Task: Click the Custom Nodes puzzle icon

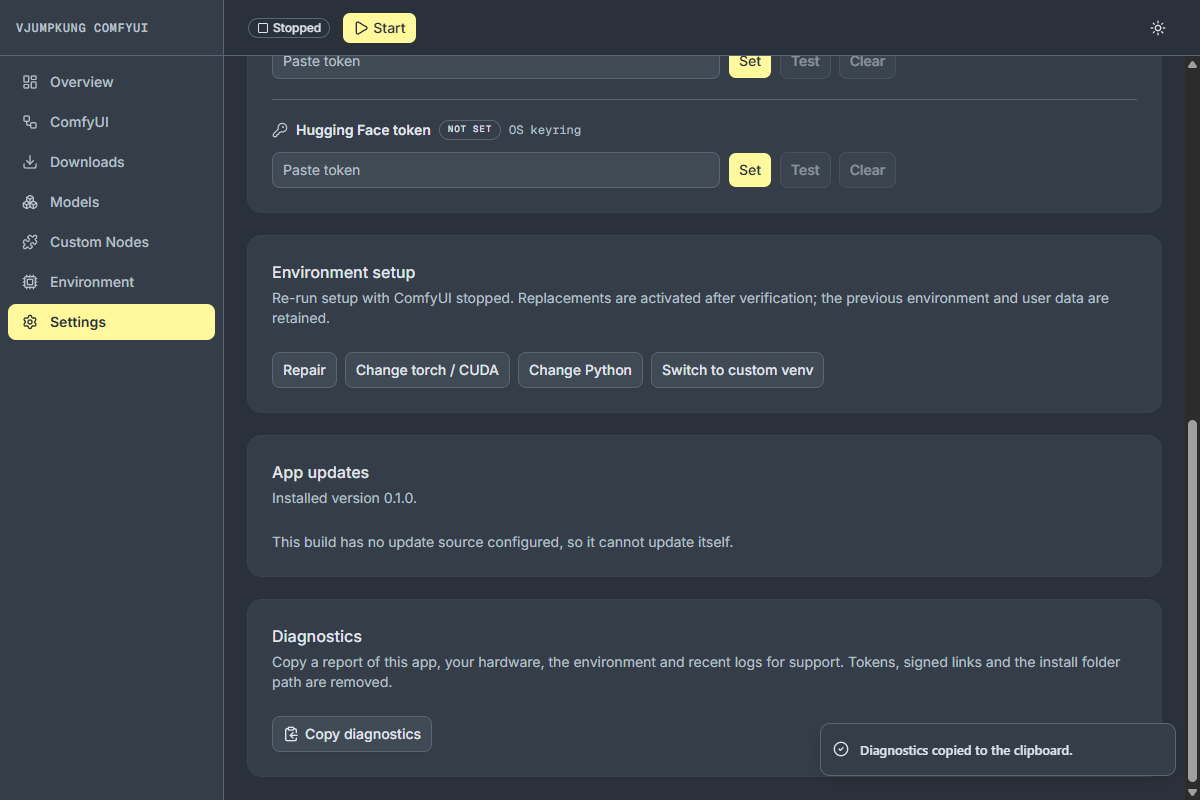Action: (30, 242)
